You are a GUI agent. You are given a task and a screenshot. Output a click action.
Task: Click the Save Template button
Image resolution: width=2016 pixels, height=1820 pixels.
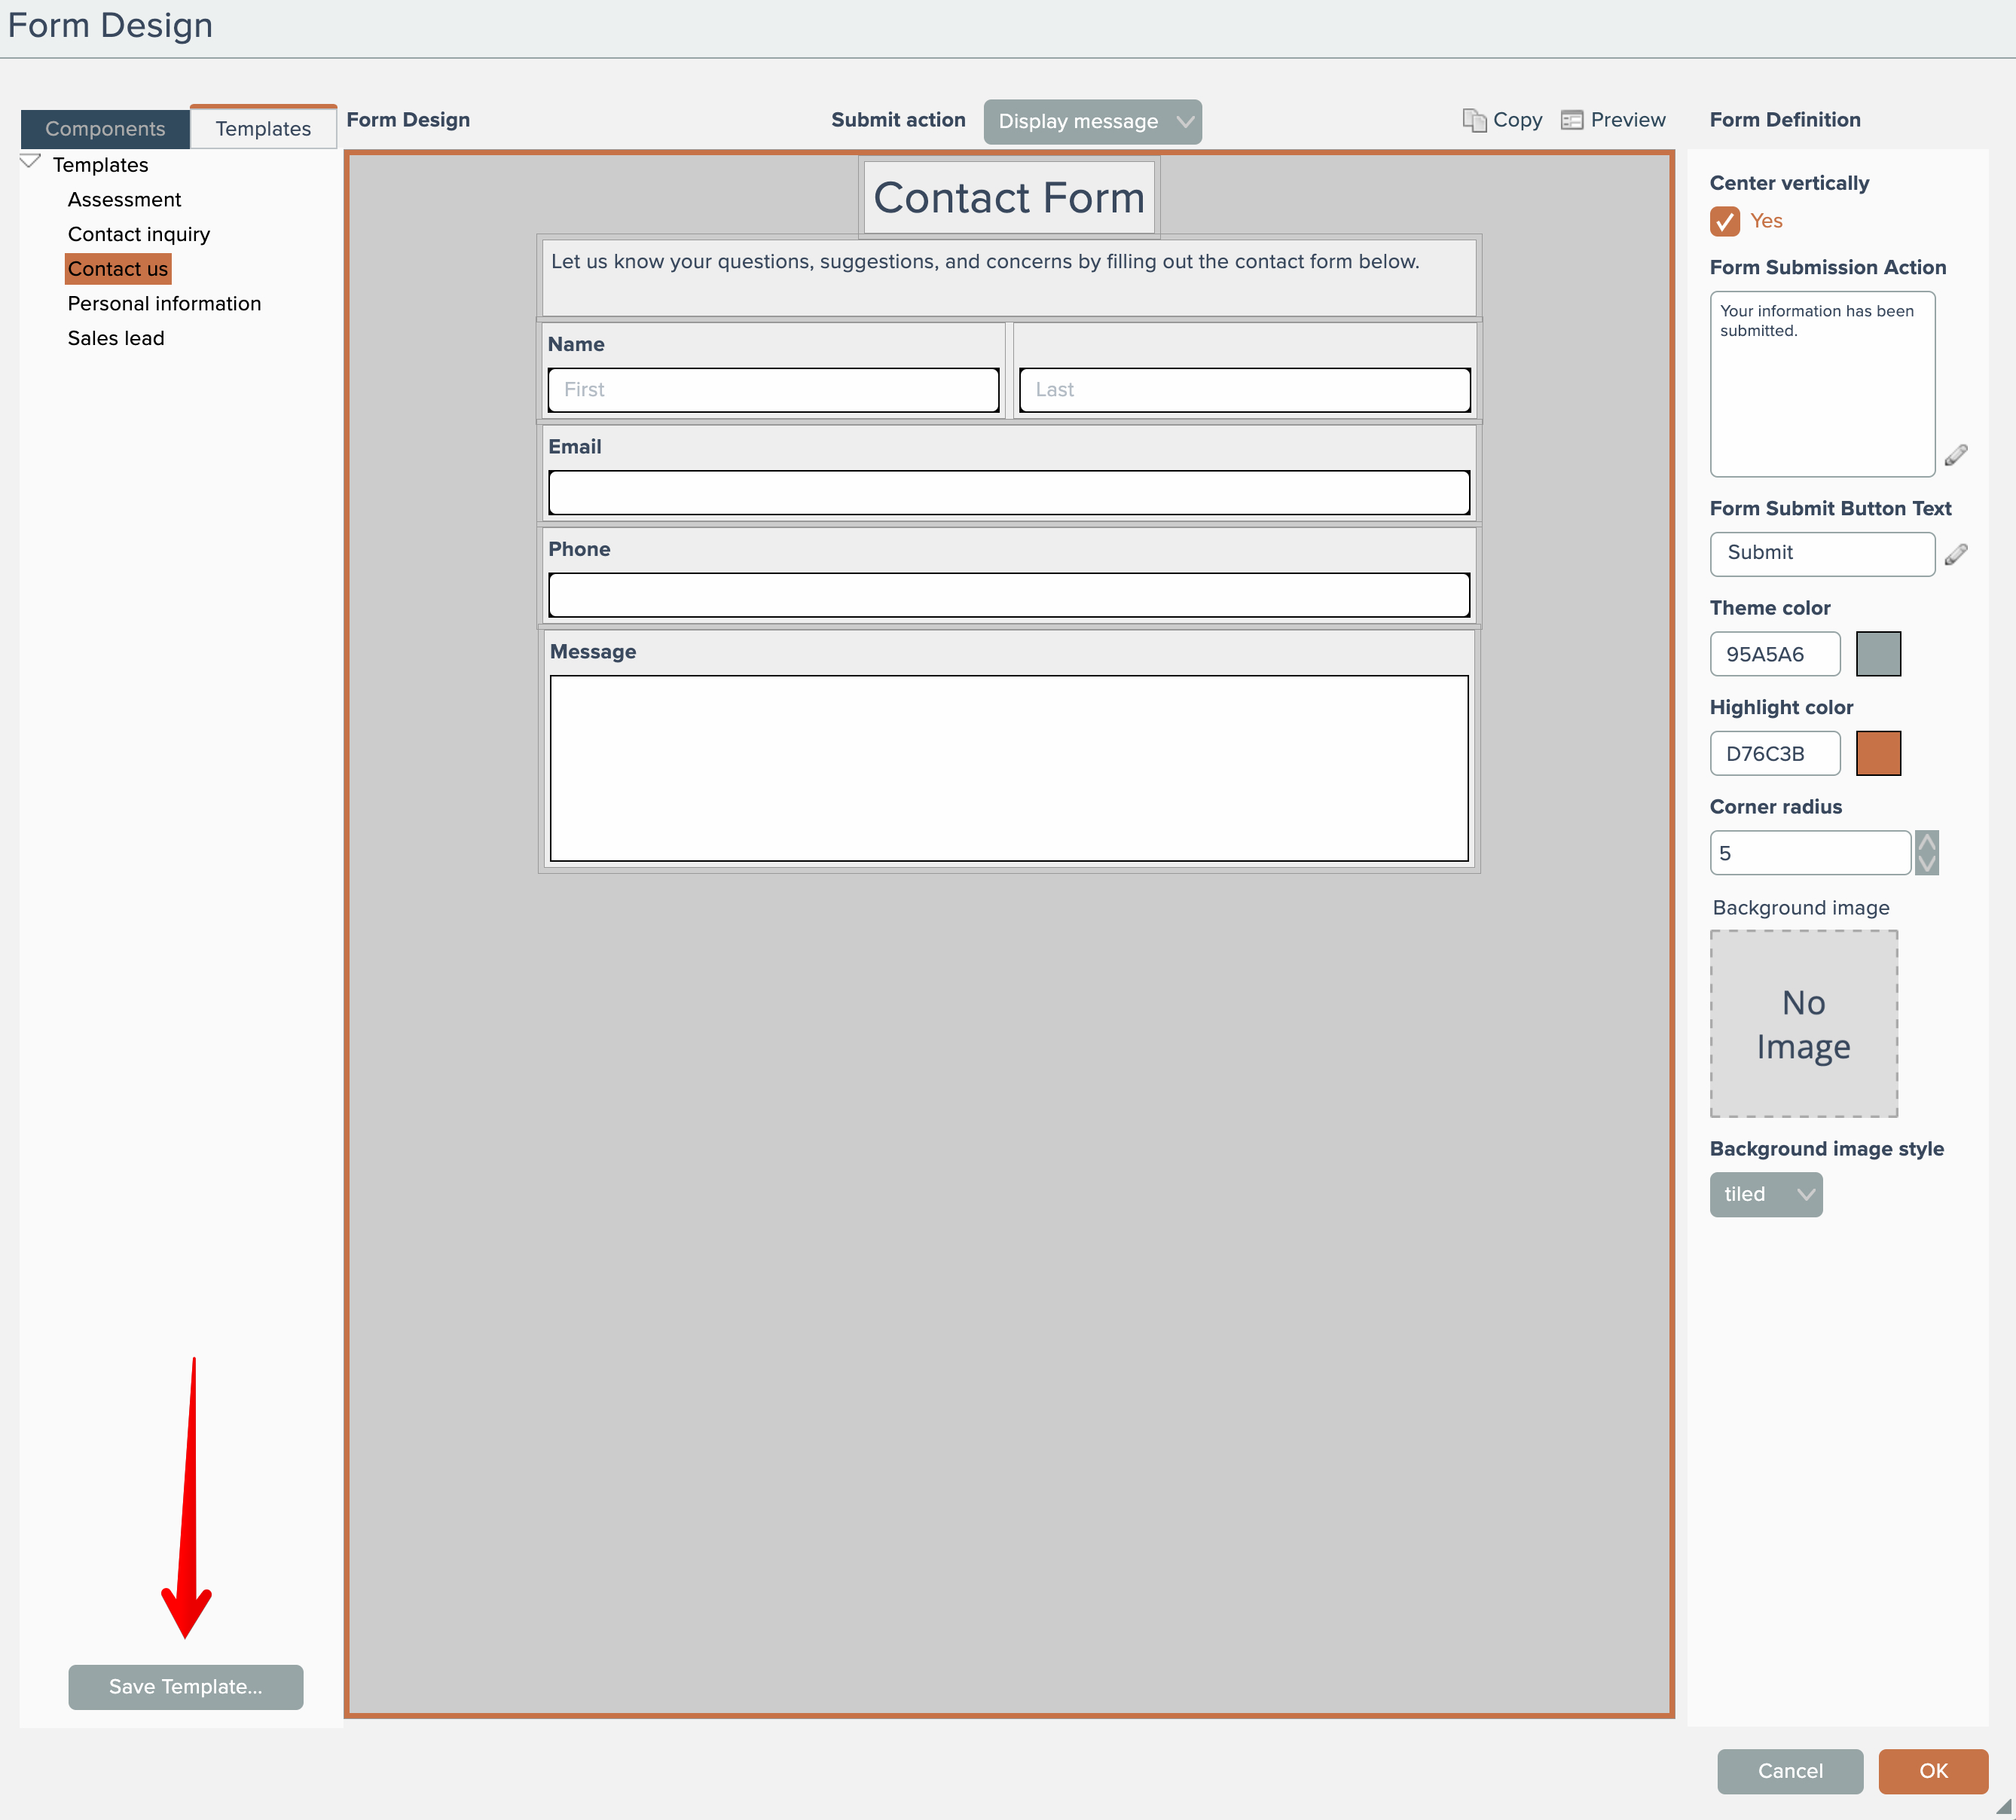(186, 1686)
